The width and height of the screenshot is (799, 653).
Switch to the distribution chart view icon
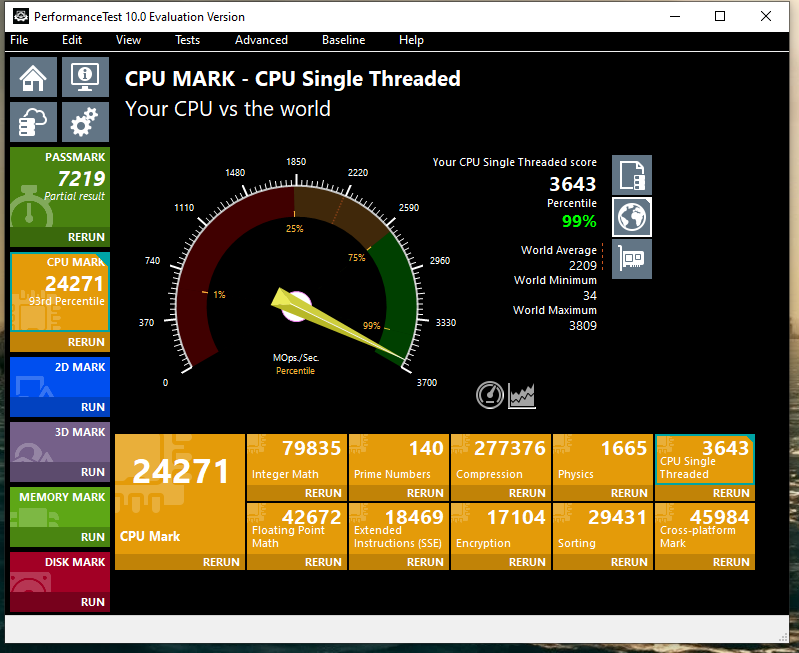pyautogui.click(x=522, y=396)
